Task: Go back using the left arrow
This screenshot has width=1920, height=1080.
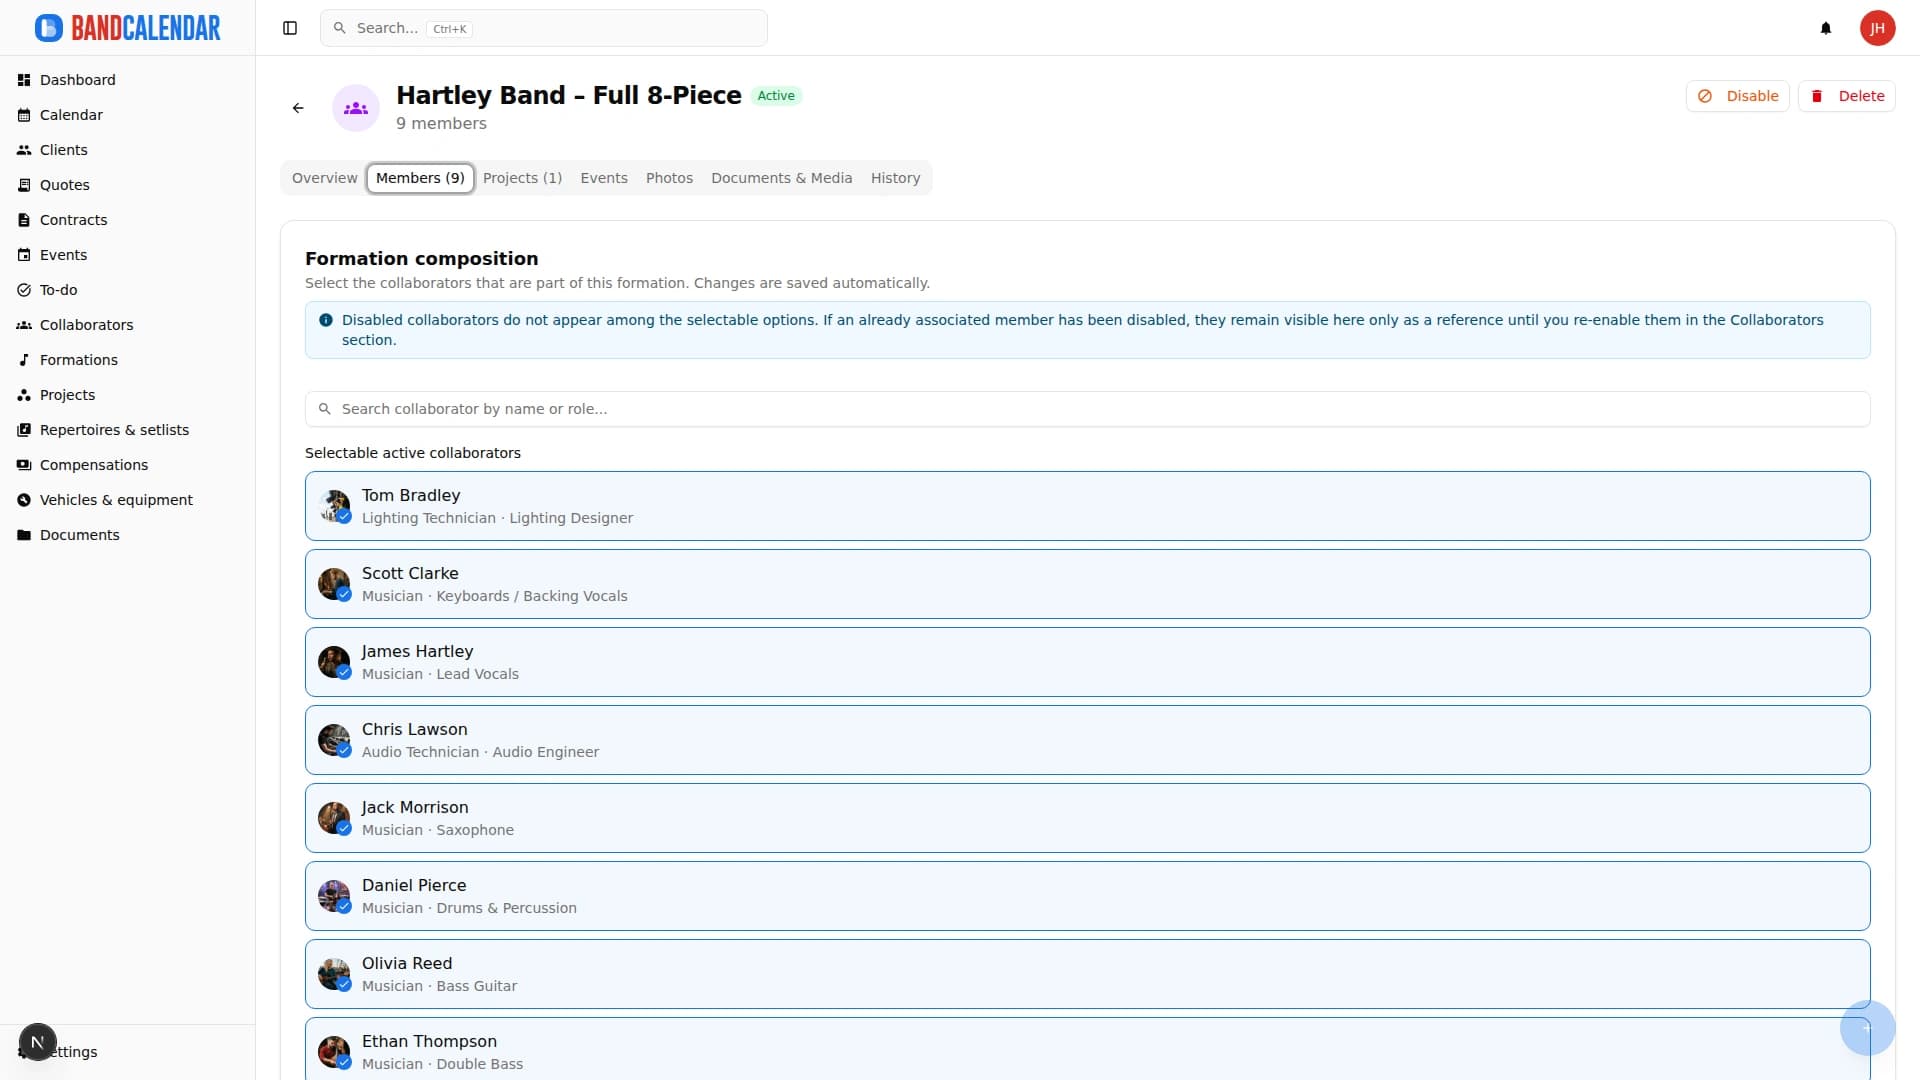Action: [298, 108]
